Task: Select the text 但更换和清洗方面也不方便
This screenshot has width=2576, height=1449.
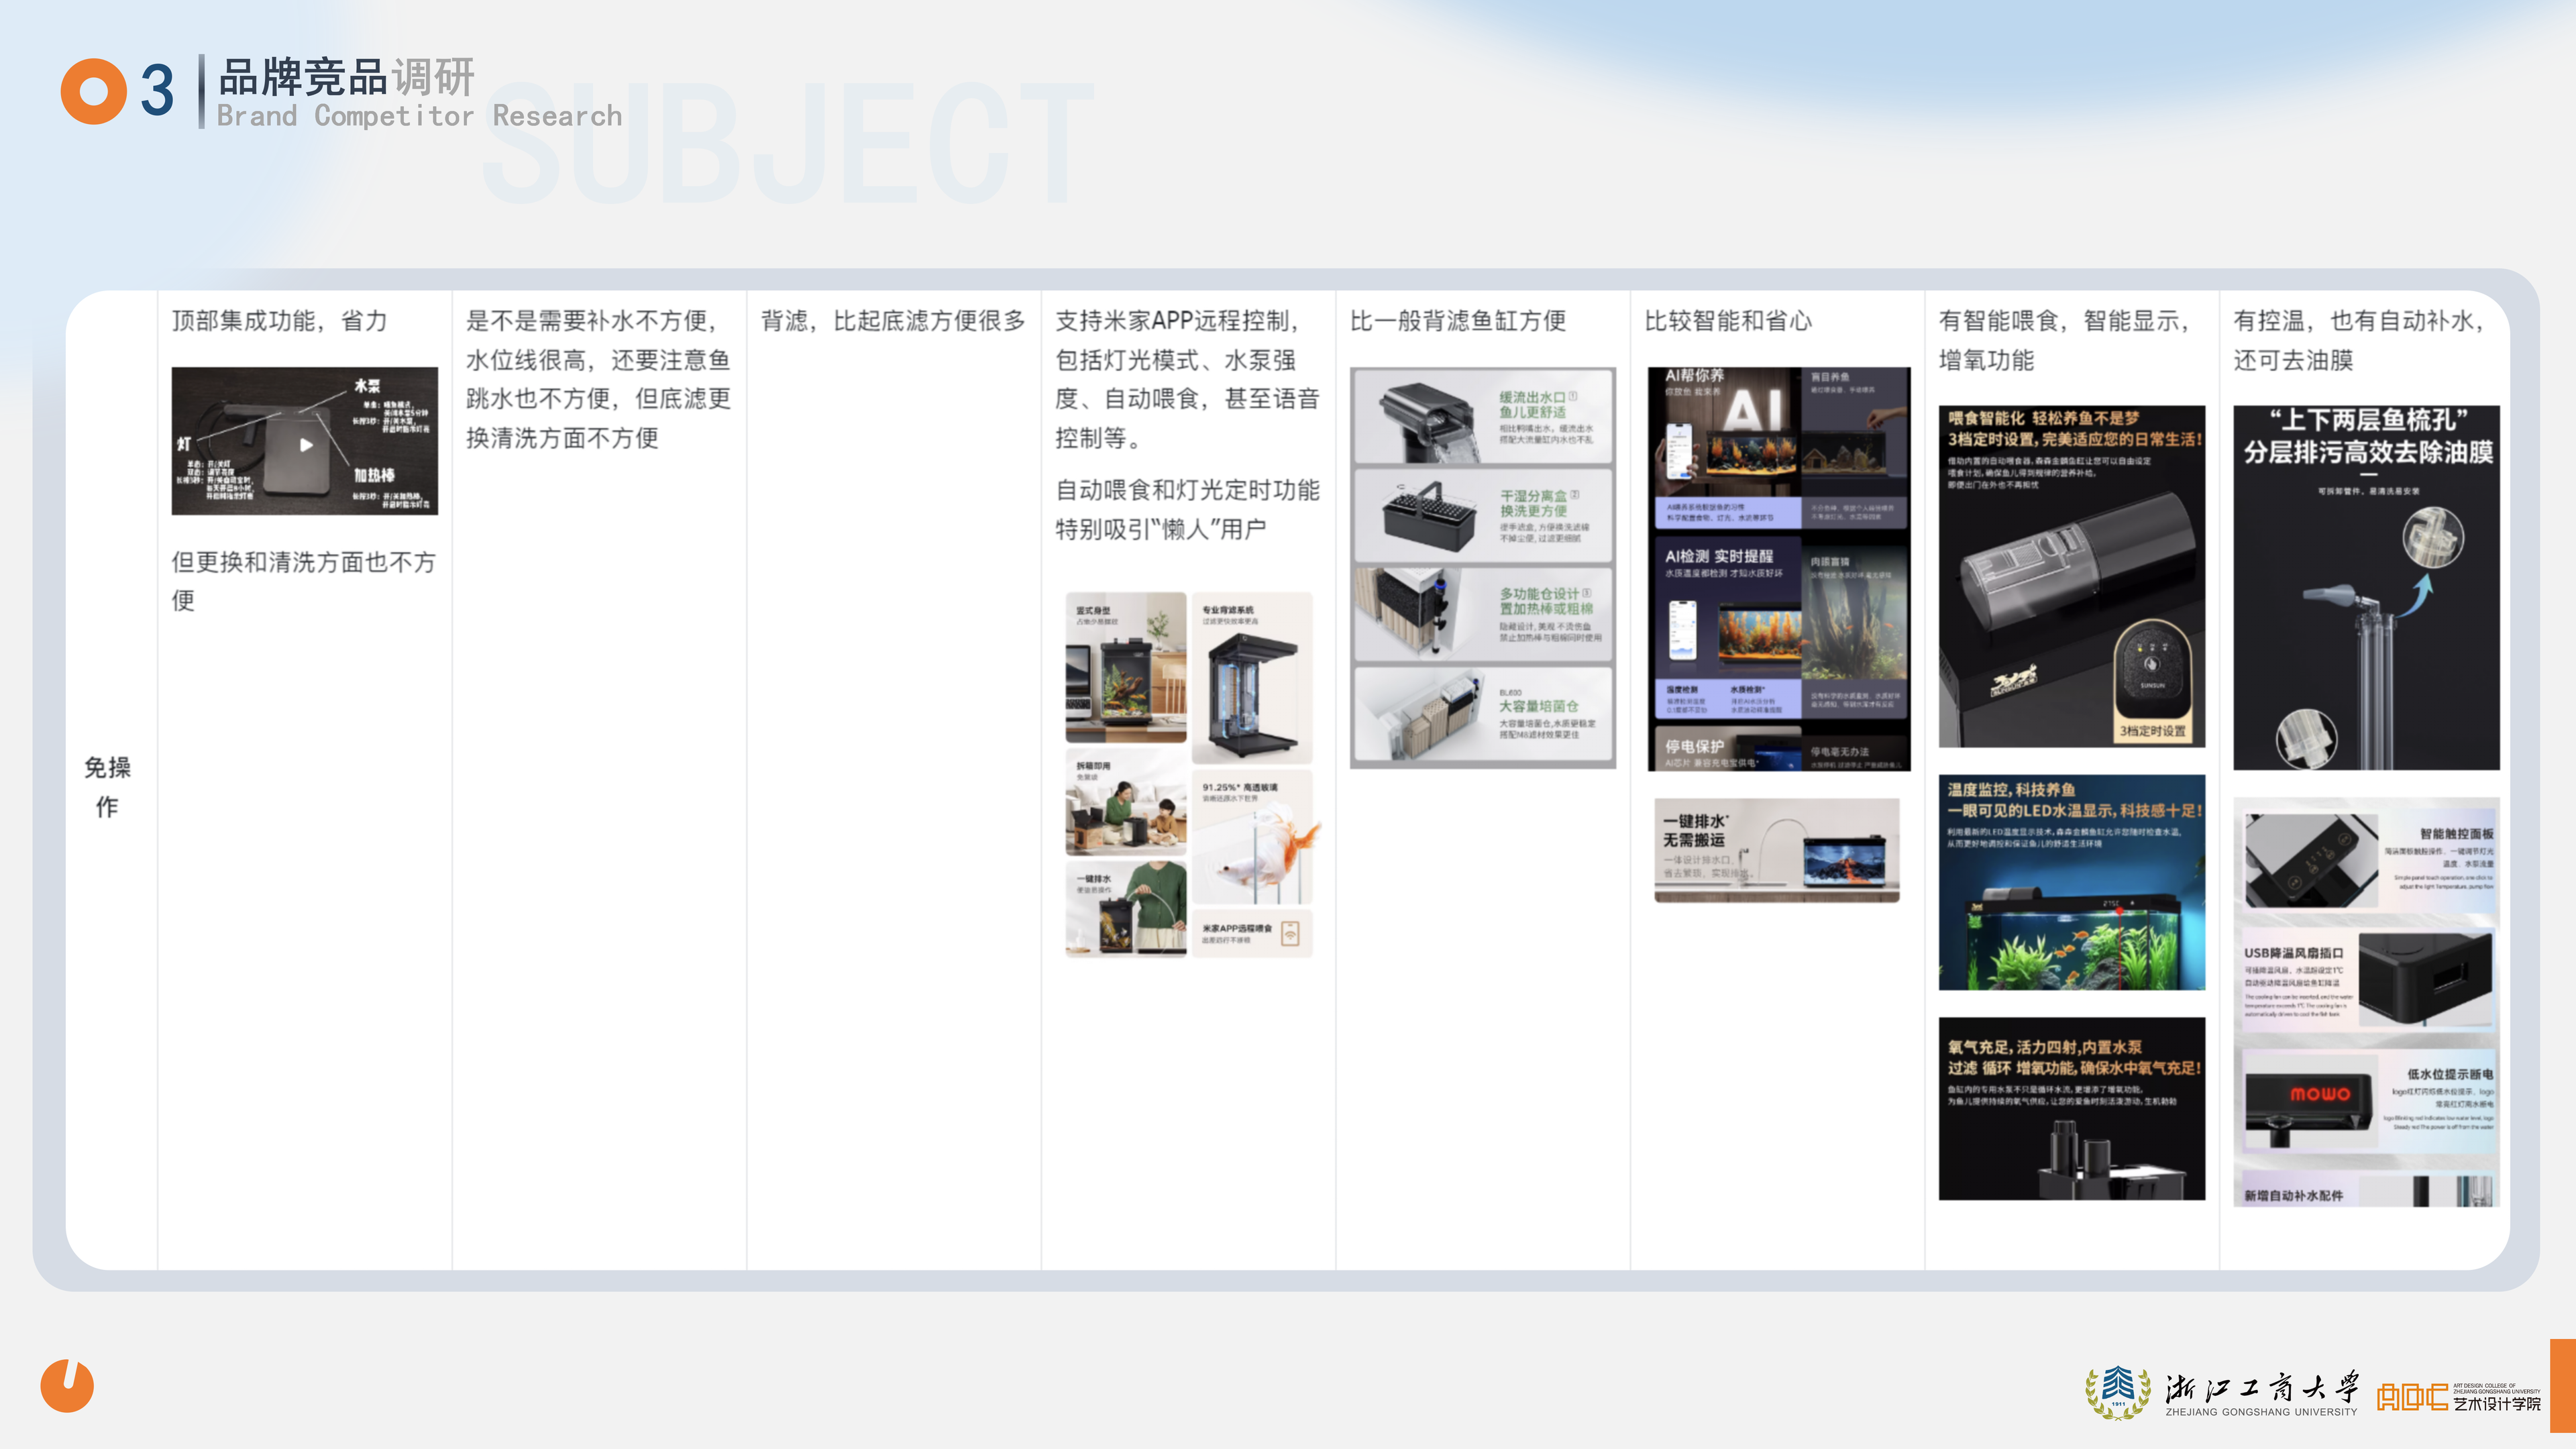Action: (x=304, y=581)
